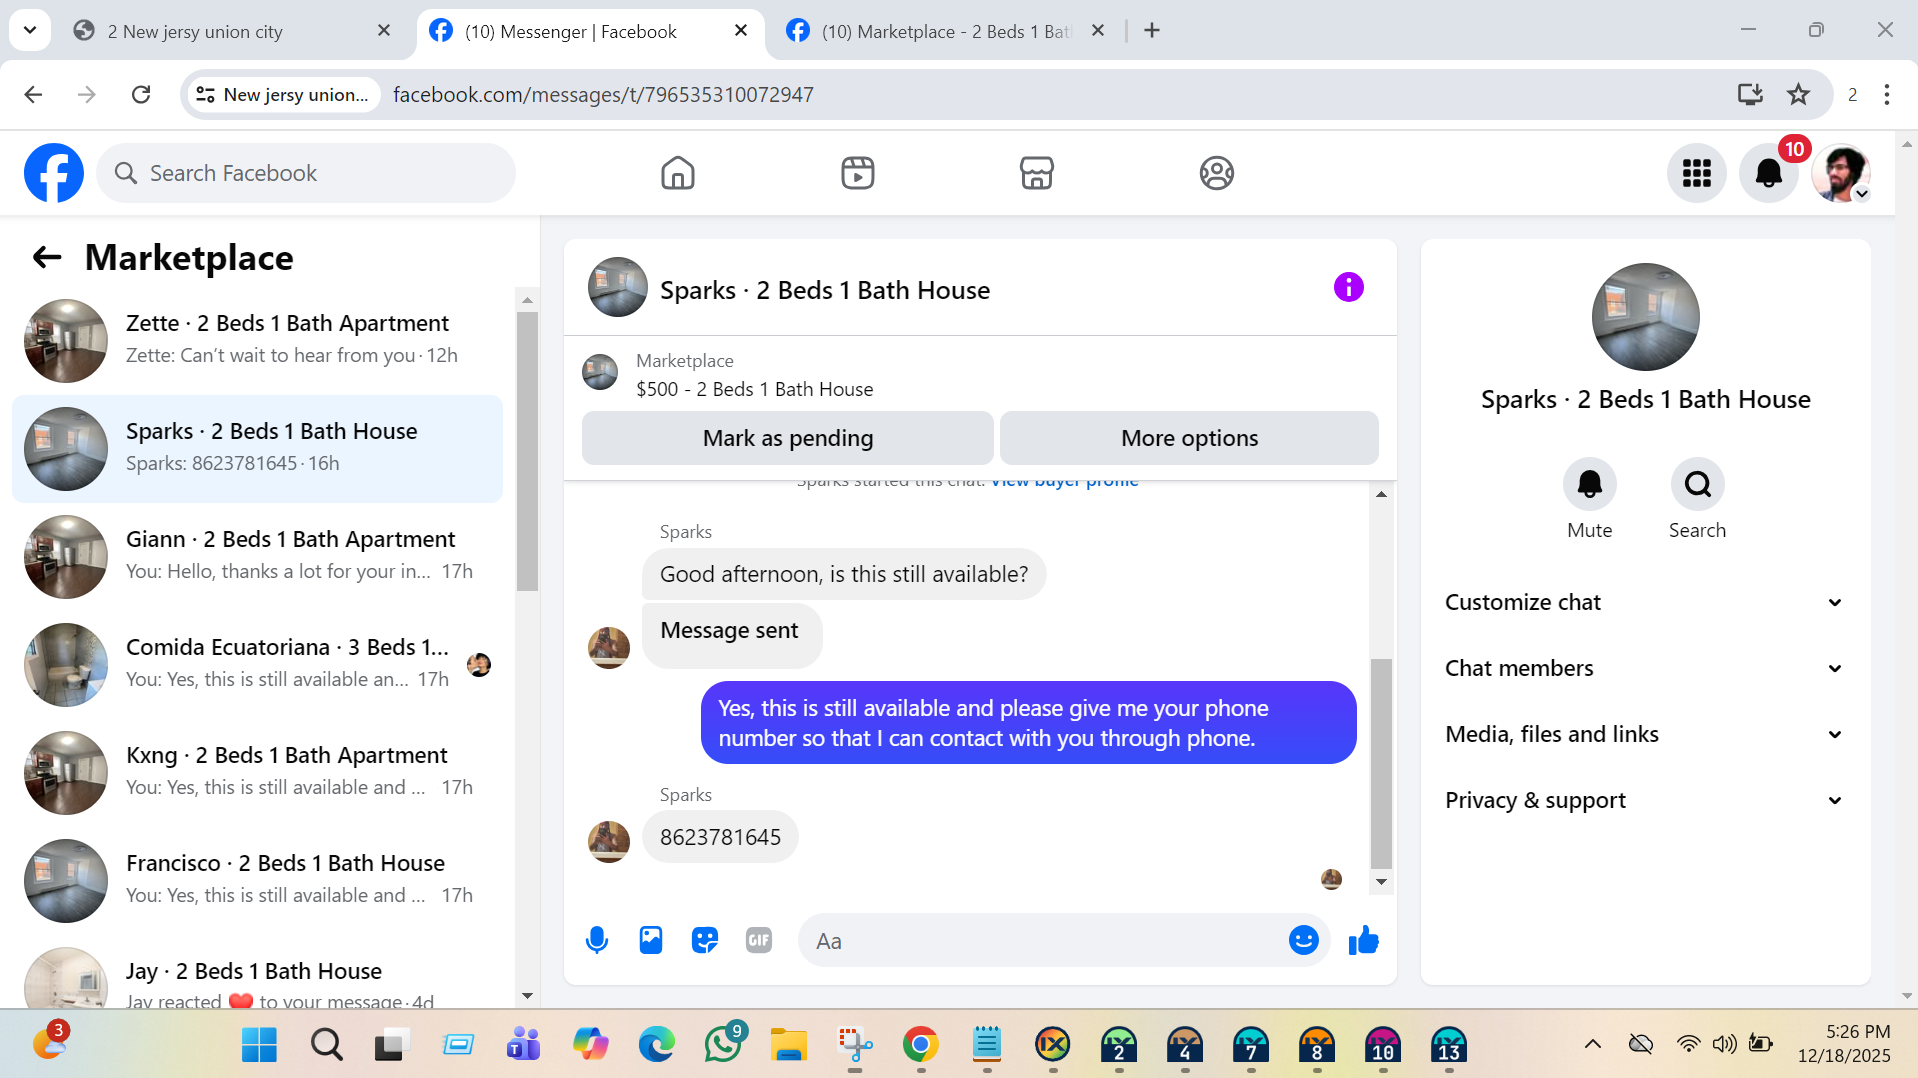Viewport: 1918px width, 1078px height.
Task: Open WhatsApp from the taskbar
Action: coord(724,1044)
